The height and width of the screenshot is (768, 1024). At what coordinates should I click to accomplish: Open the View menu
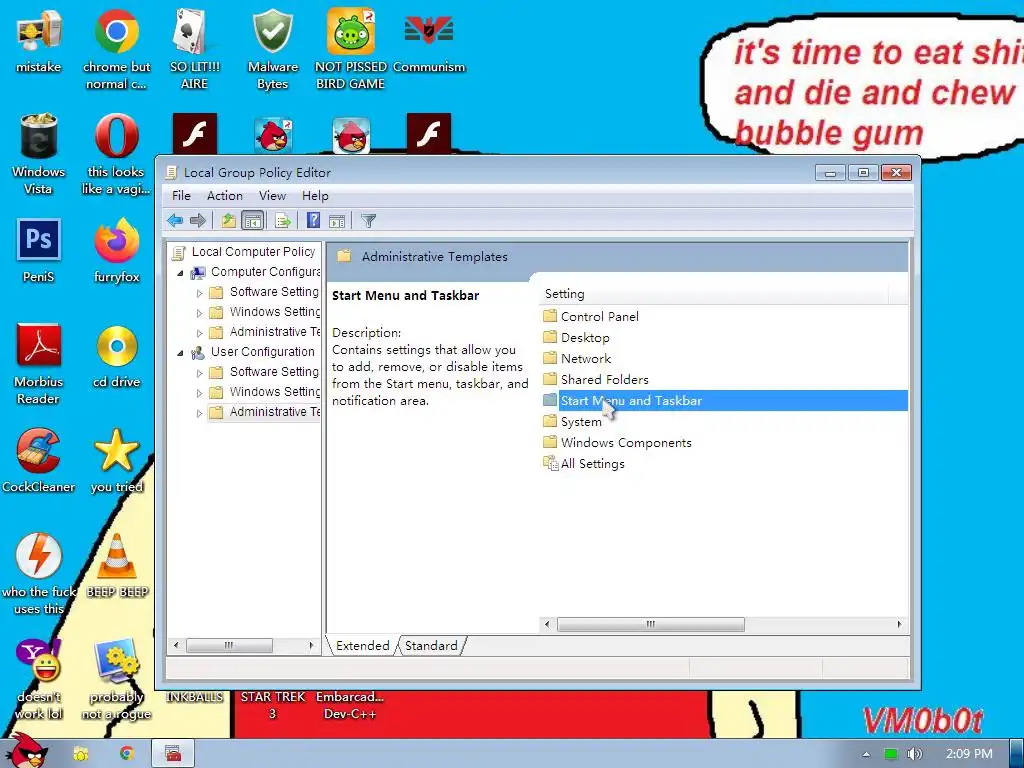click(272, 196)
